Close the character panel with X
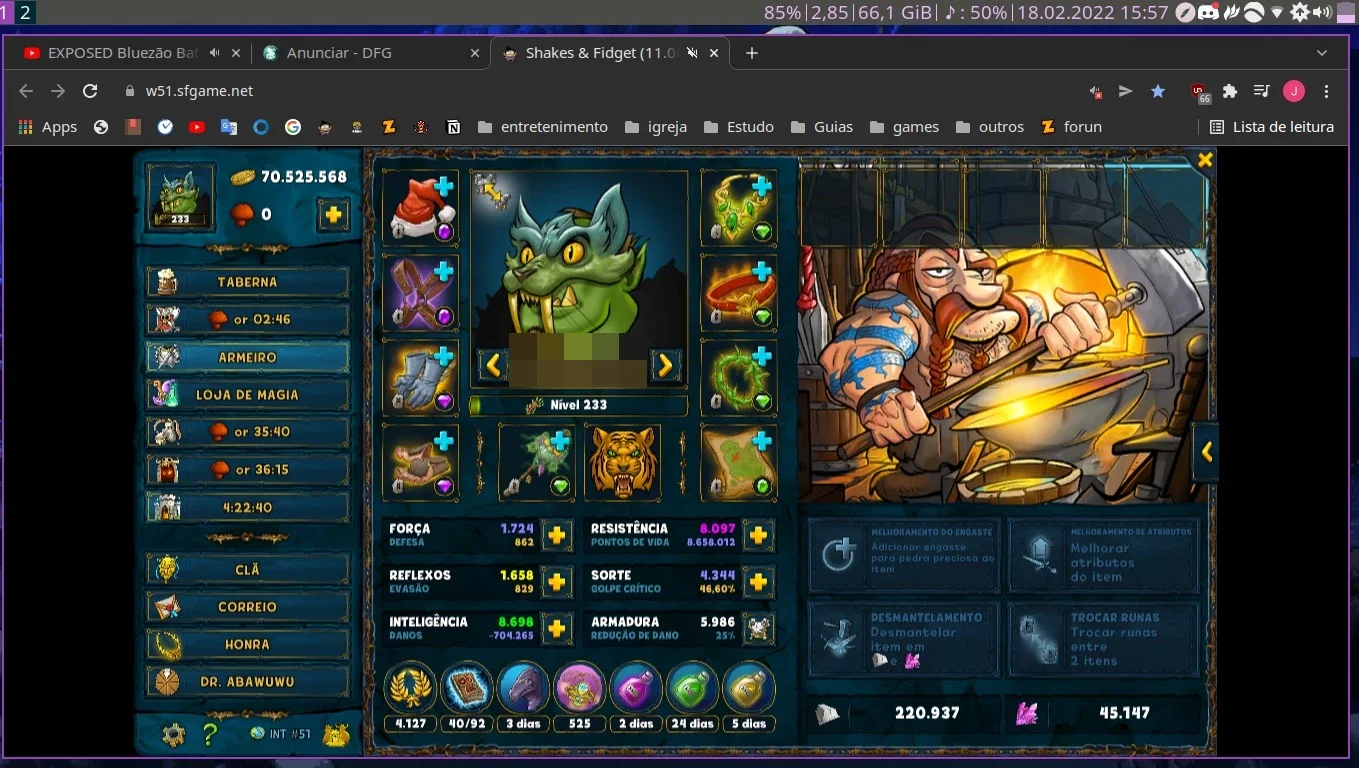Screen dimensions: 1359x768 1205,160
